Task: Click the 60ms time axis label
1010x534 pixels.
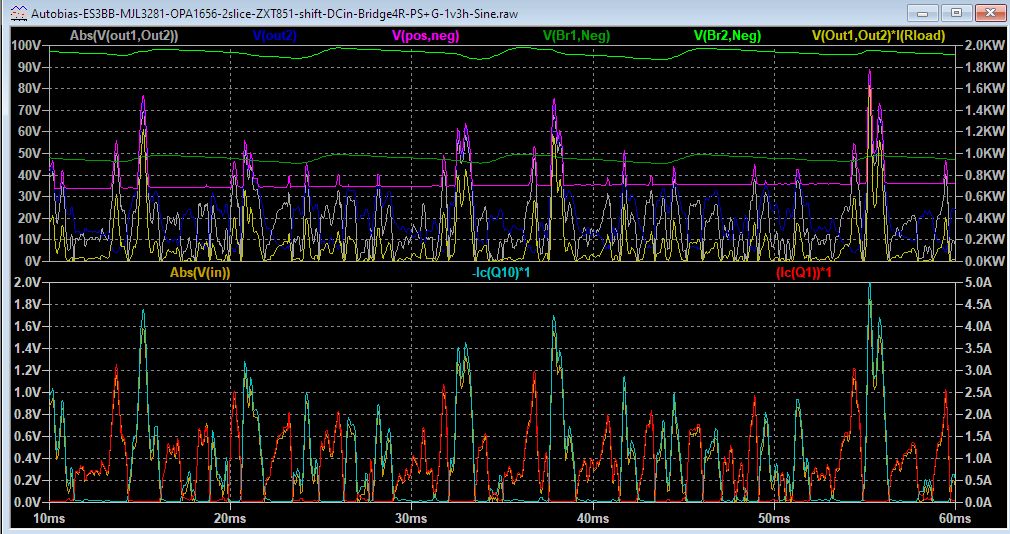Action: point(955,519)
